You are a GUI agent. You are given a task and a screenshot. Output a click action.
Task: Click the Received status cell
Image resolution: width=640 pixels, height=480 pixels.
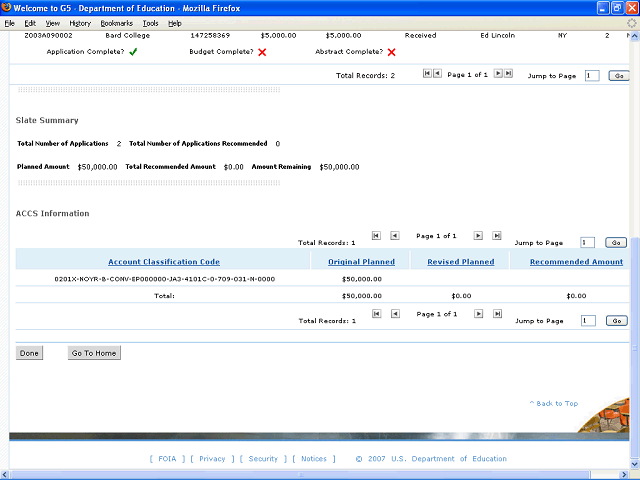coord(420,36)
